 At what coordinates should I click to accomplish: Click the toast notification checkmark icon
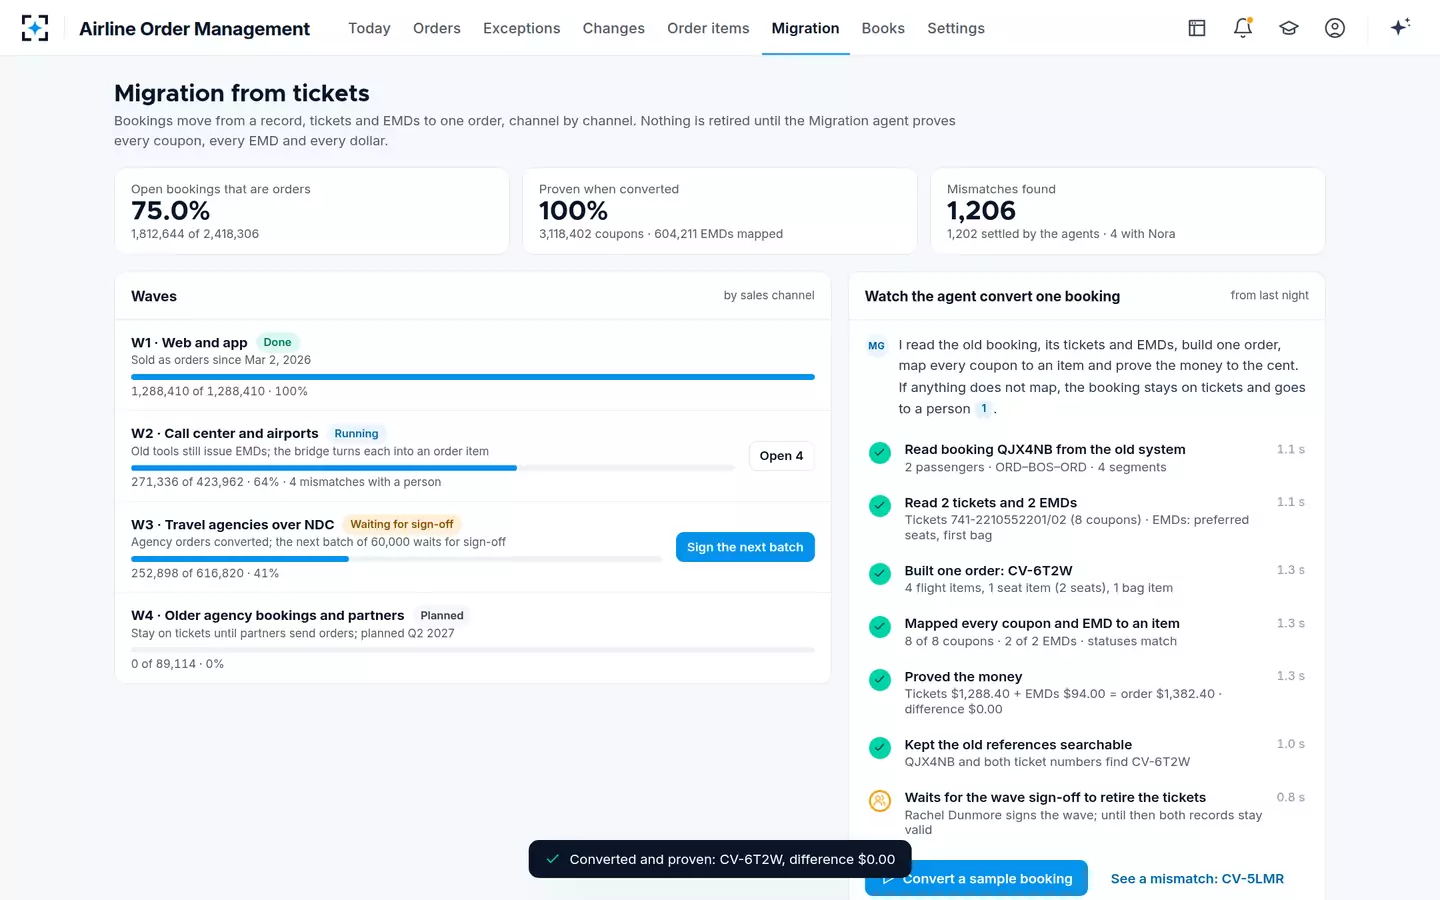pyautogui.click(x=552, y=859)
